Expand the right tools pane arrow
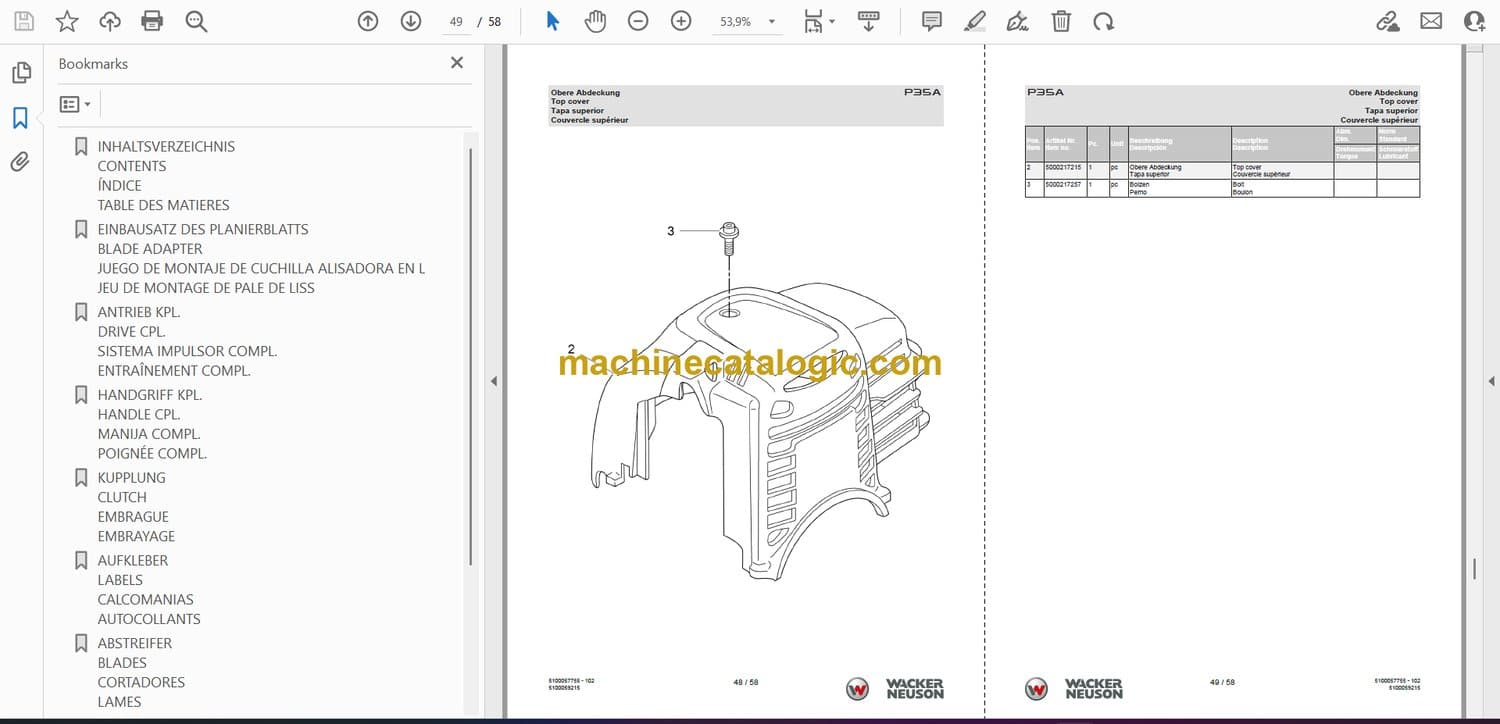Viewport: 1500px width, 724px height. [x=1491, y=381]
